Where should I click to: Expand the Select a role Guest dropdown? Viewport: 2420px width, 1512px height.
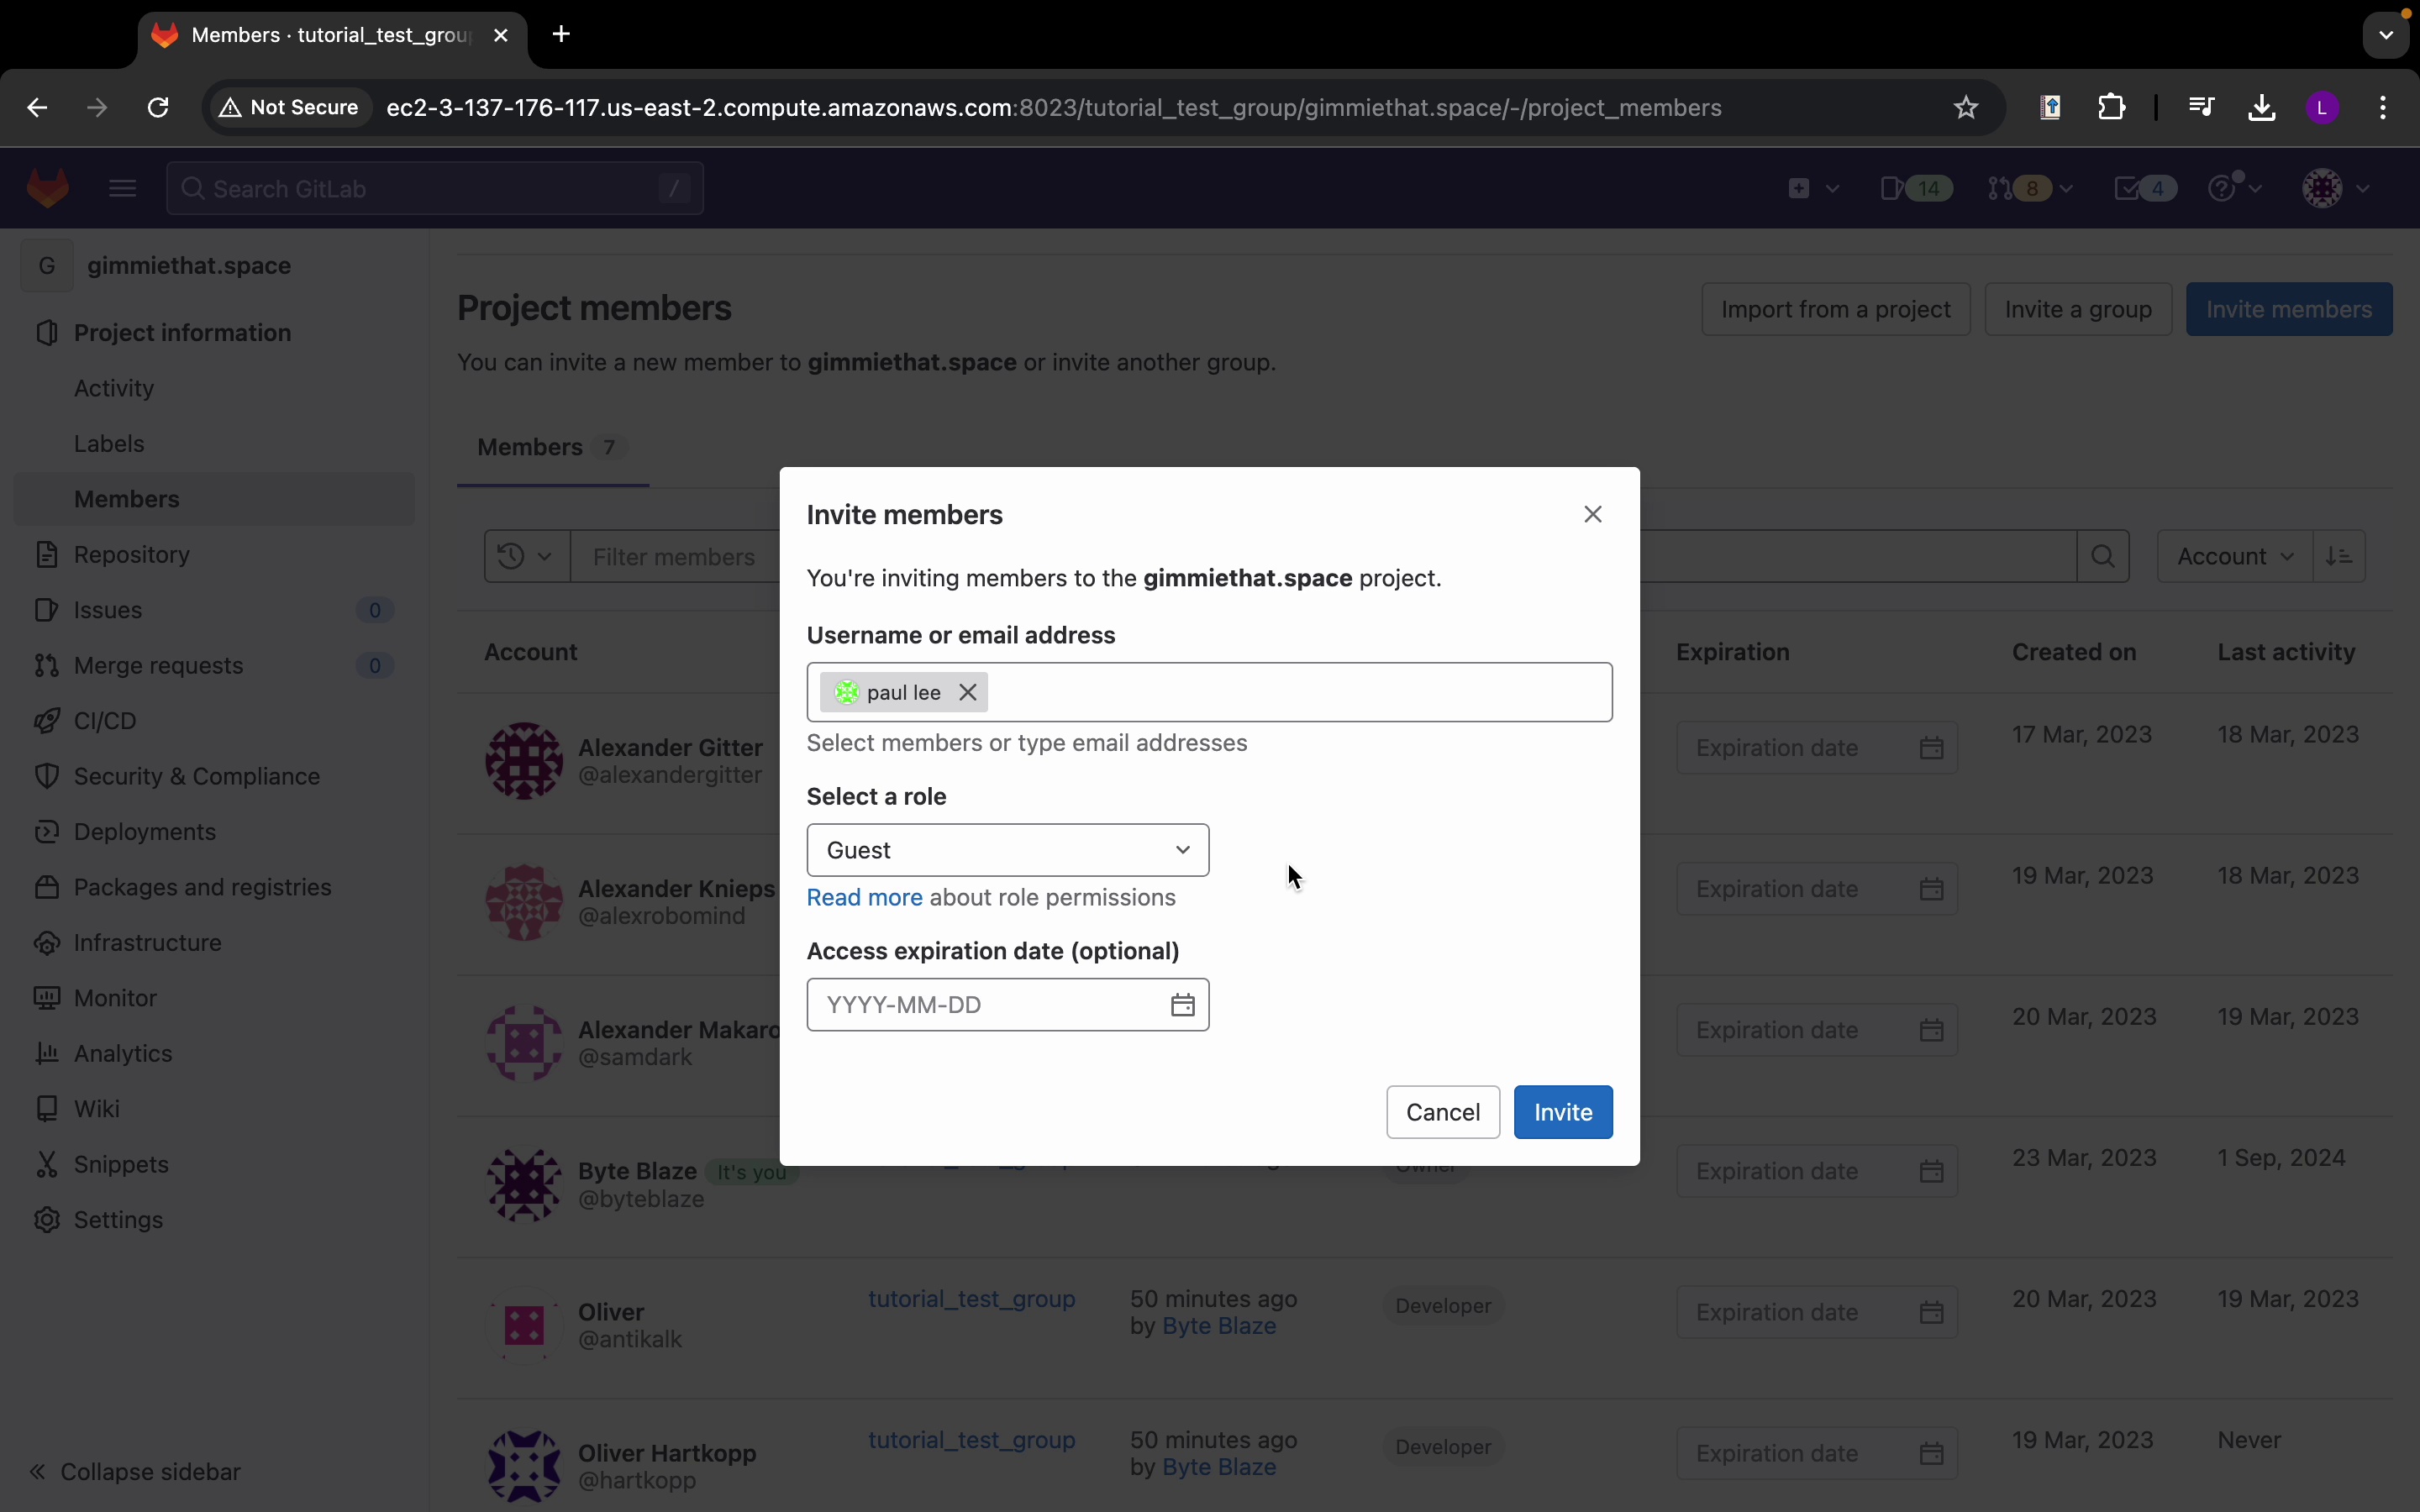(1007, 850)
